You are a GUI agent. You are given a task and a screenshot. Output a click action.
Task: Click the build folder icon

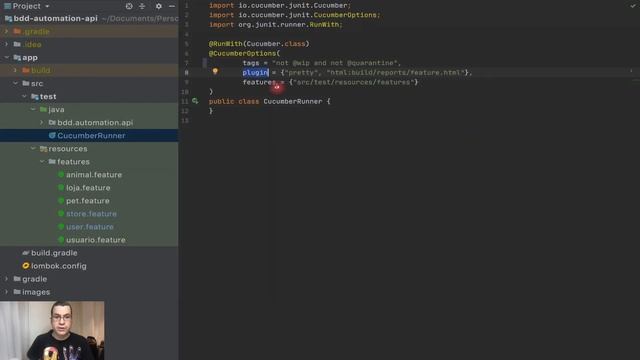pos(26,70)
